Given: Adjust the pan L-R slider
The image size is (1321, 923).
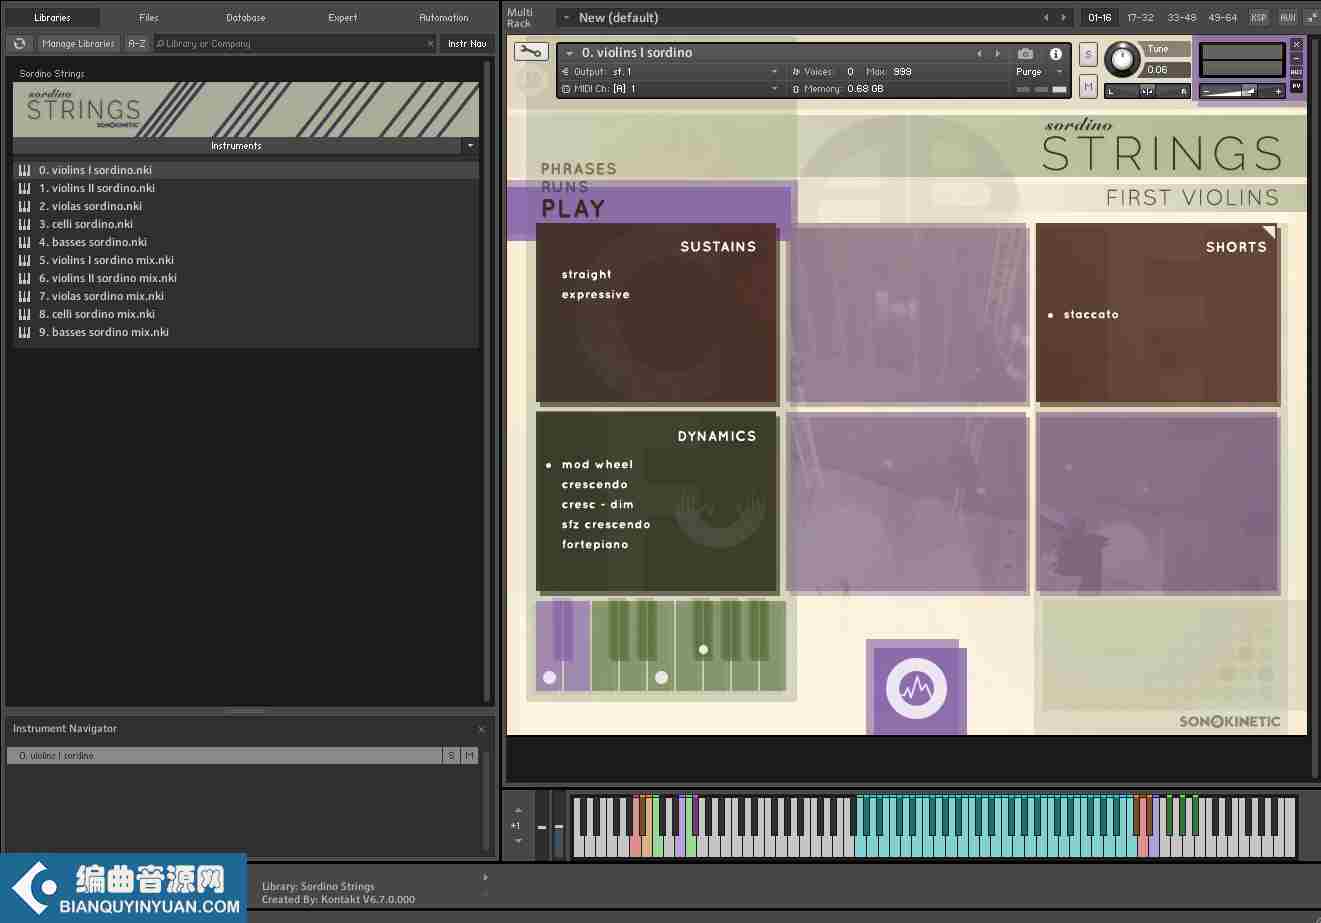Looking at the screenshot, I should 1147,91.
